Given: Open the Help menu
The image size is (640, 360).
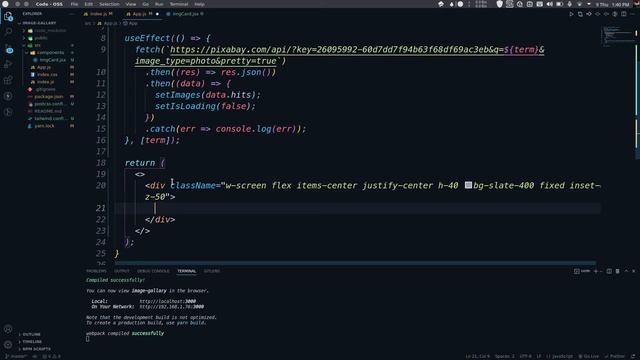Looking at the screenshot, I should (x=199, y=4).
